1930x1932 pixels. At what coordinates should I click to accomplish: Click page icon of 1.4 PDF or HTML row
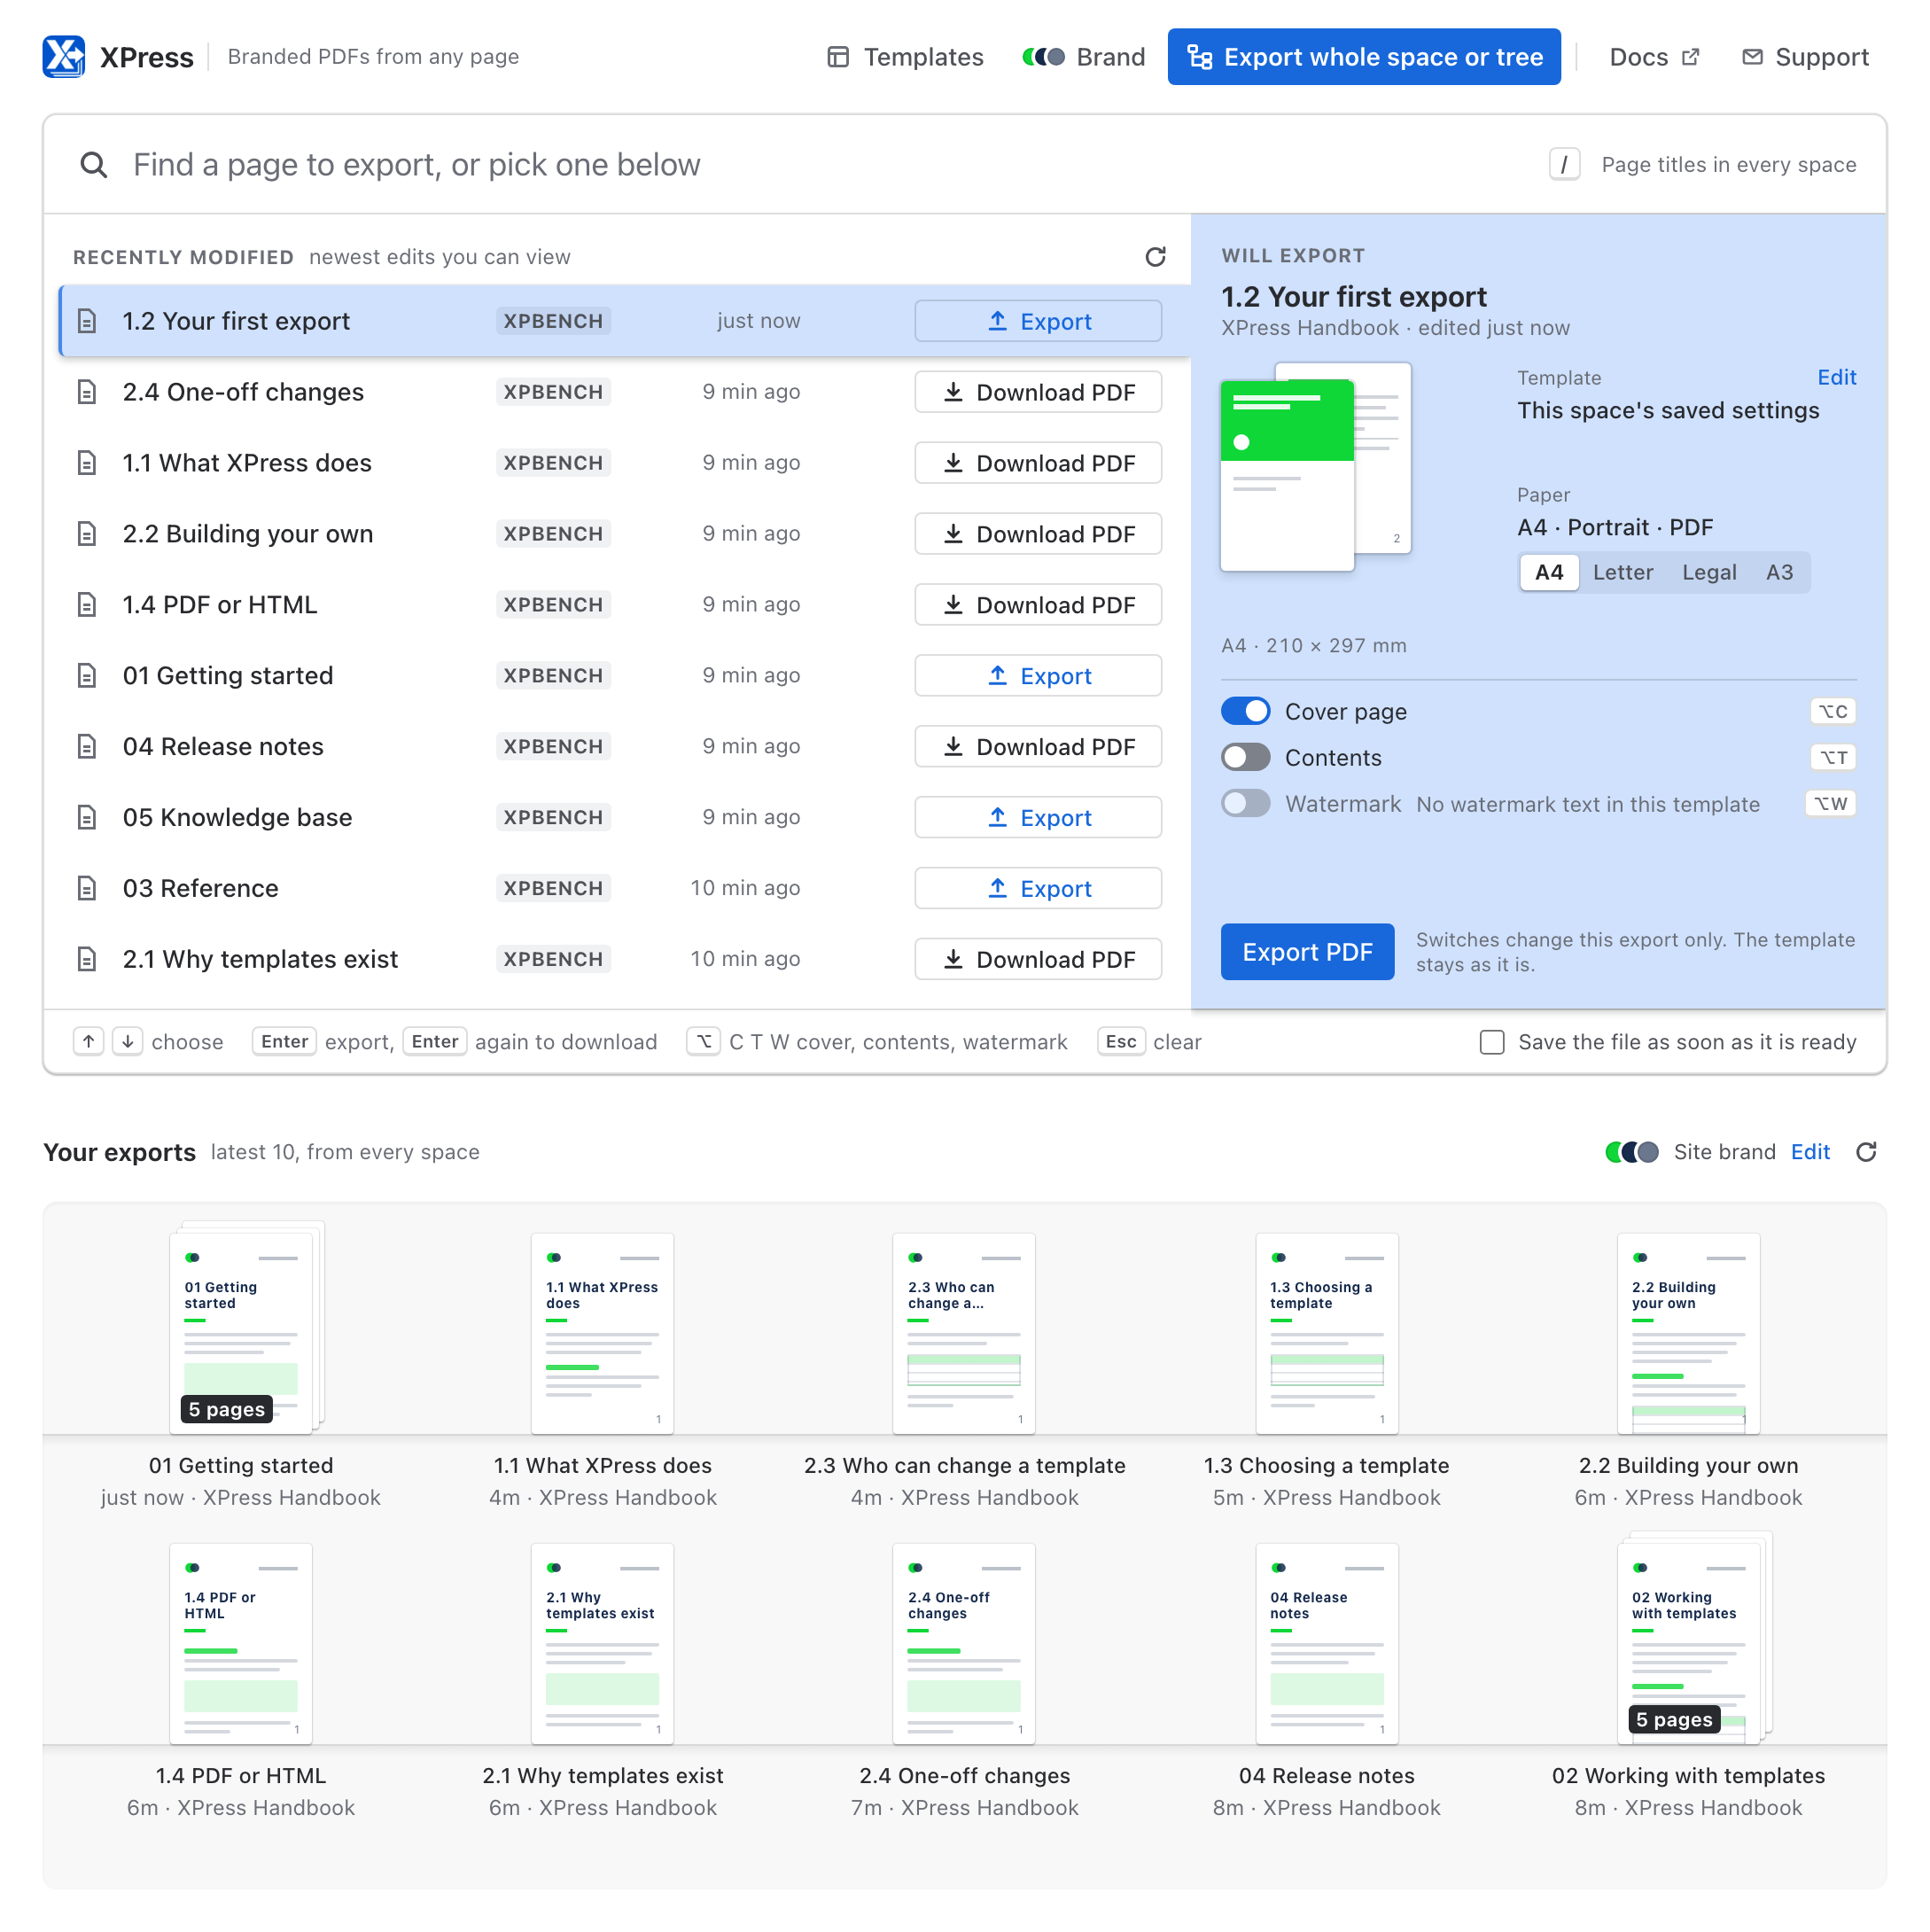pyautogui.click(x=87, y=605)
